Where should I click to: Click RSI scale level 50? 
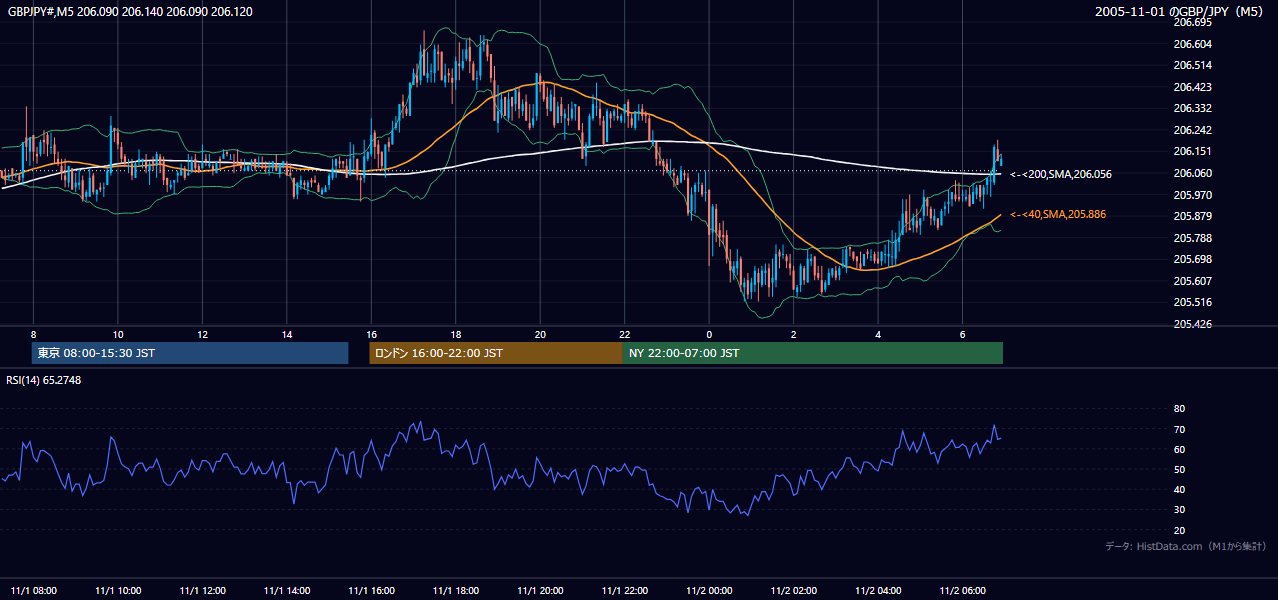[1179, 470]
